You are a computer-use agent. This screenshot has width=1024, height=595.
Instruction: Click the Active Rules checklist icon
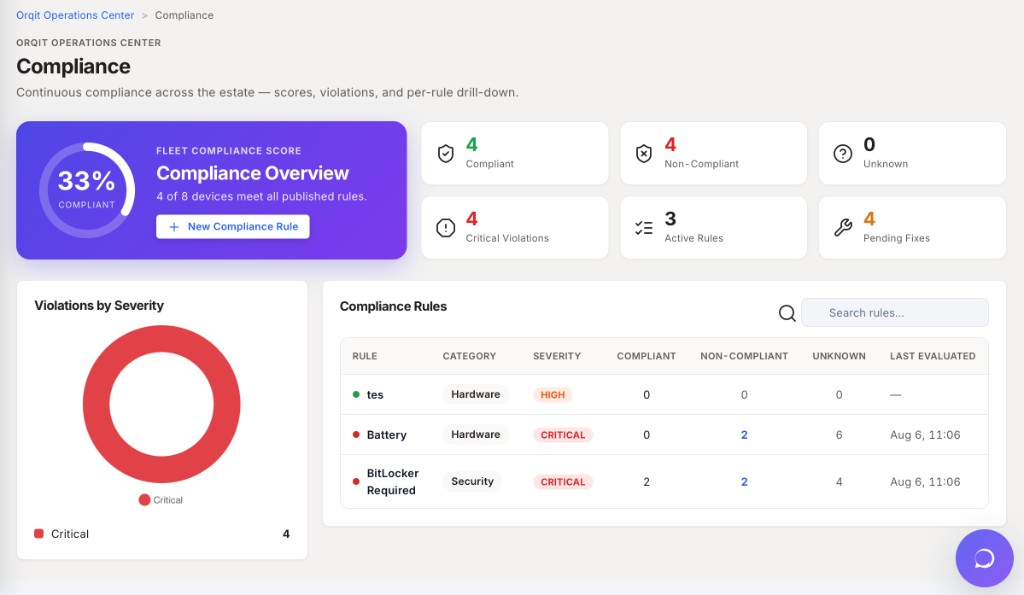point(644,228)
